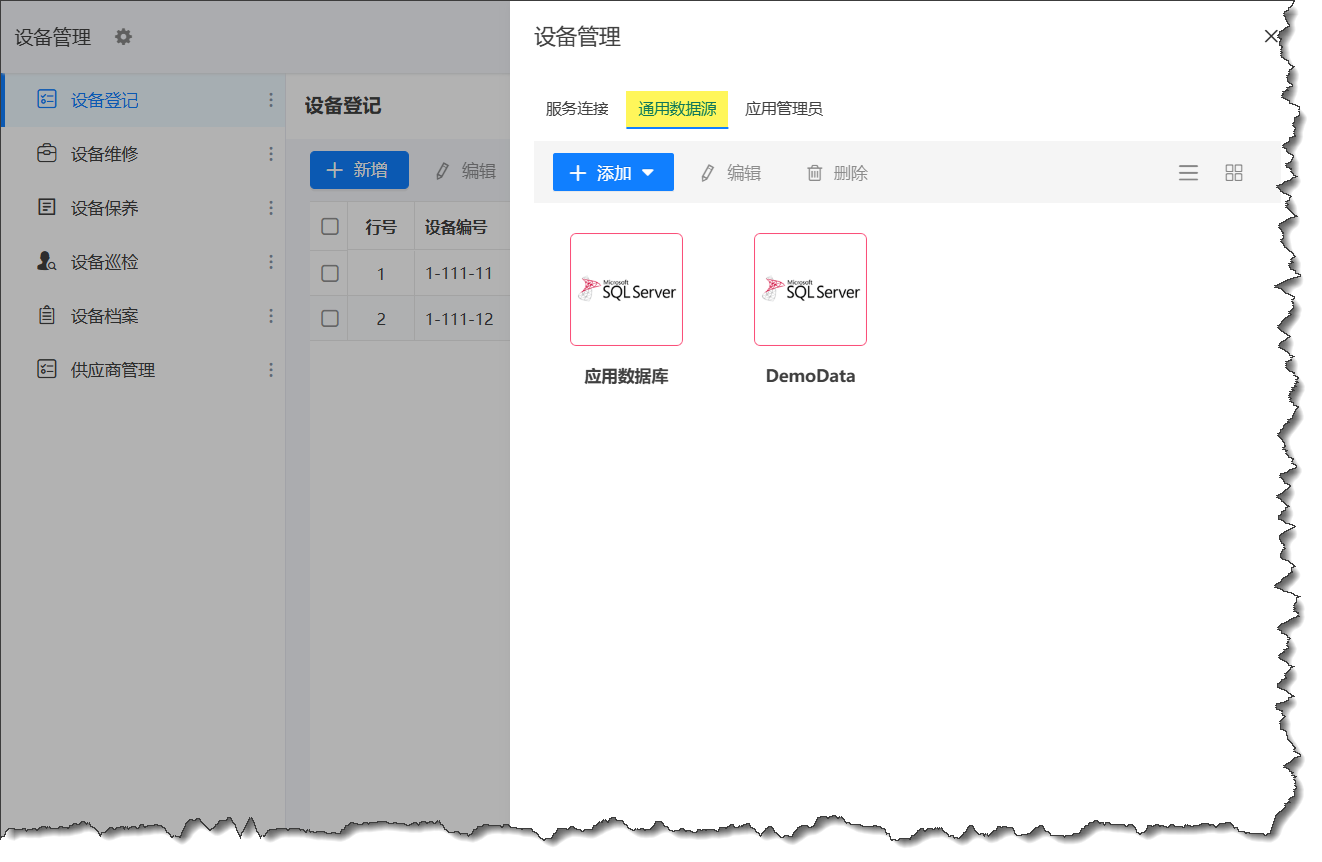Select the DemoData SQL Server thumbnail
1322x862 pixels.
coord(810,289)
